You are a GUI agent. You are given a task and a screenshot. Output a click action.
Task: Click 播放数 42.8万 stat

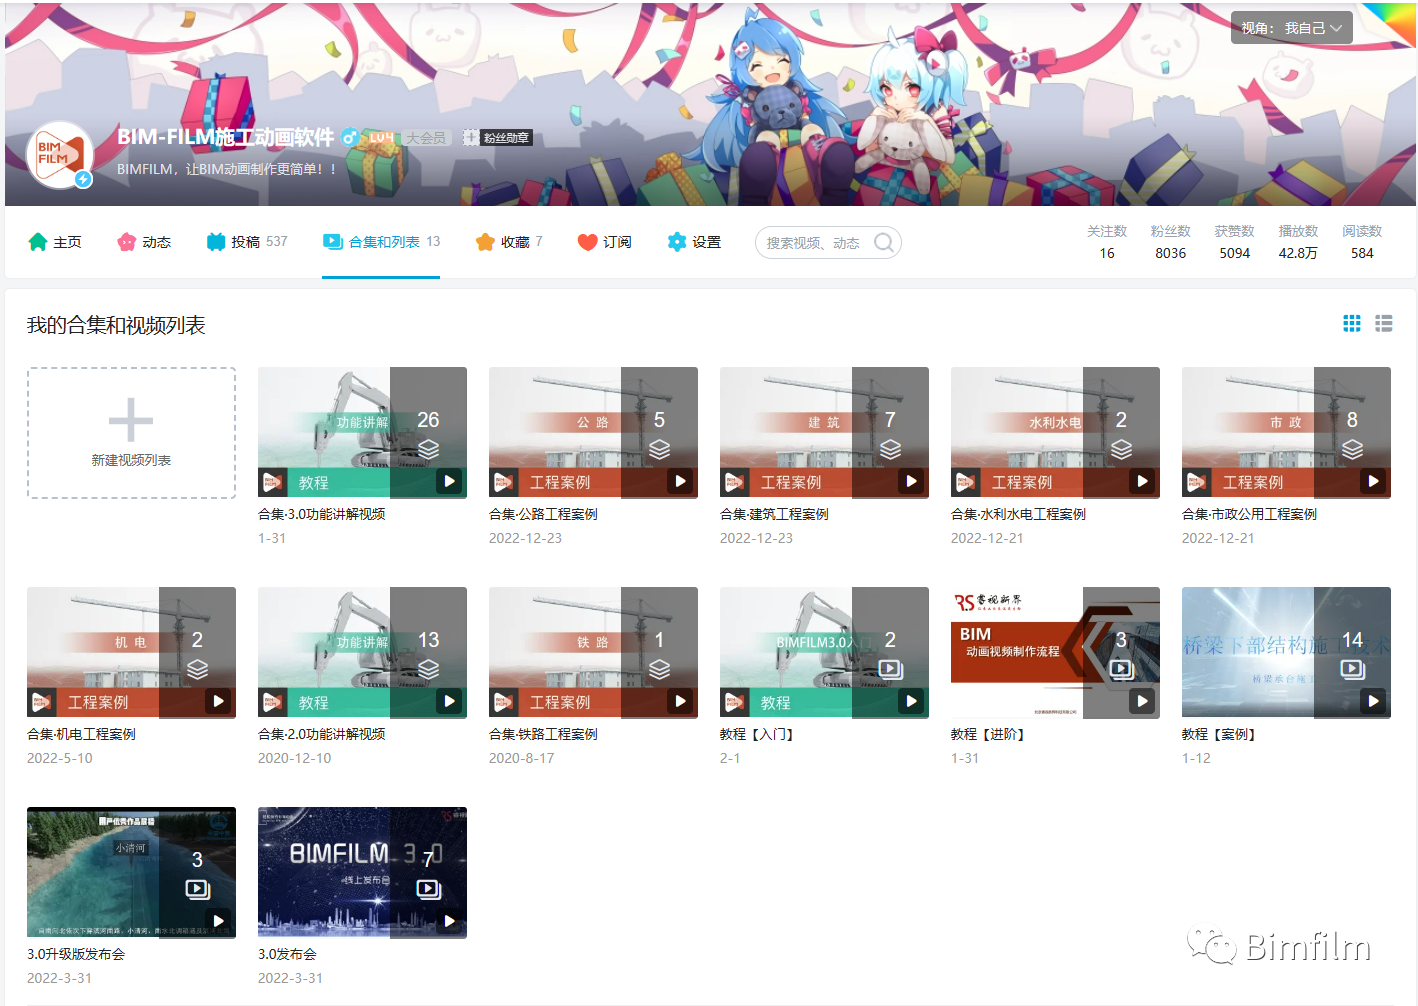click(x=1298, y=242)
